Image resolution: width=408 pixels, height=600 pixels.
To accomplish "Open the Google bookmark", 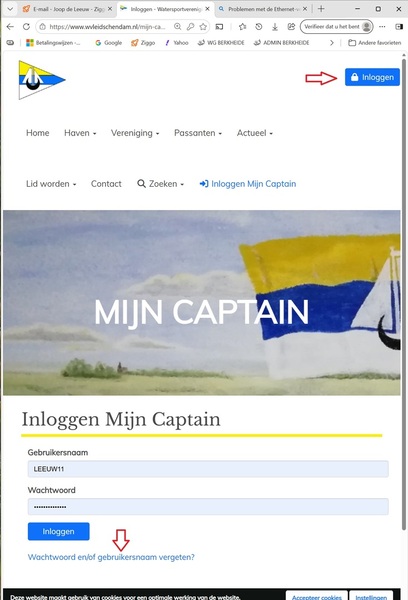I will 109,42.
